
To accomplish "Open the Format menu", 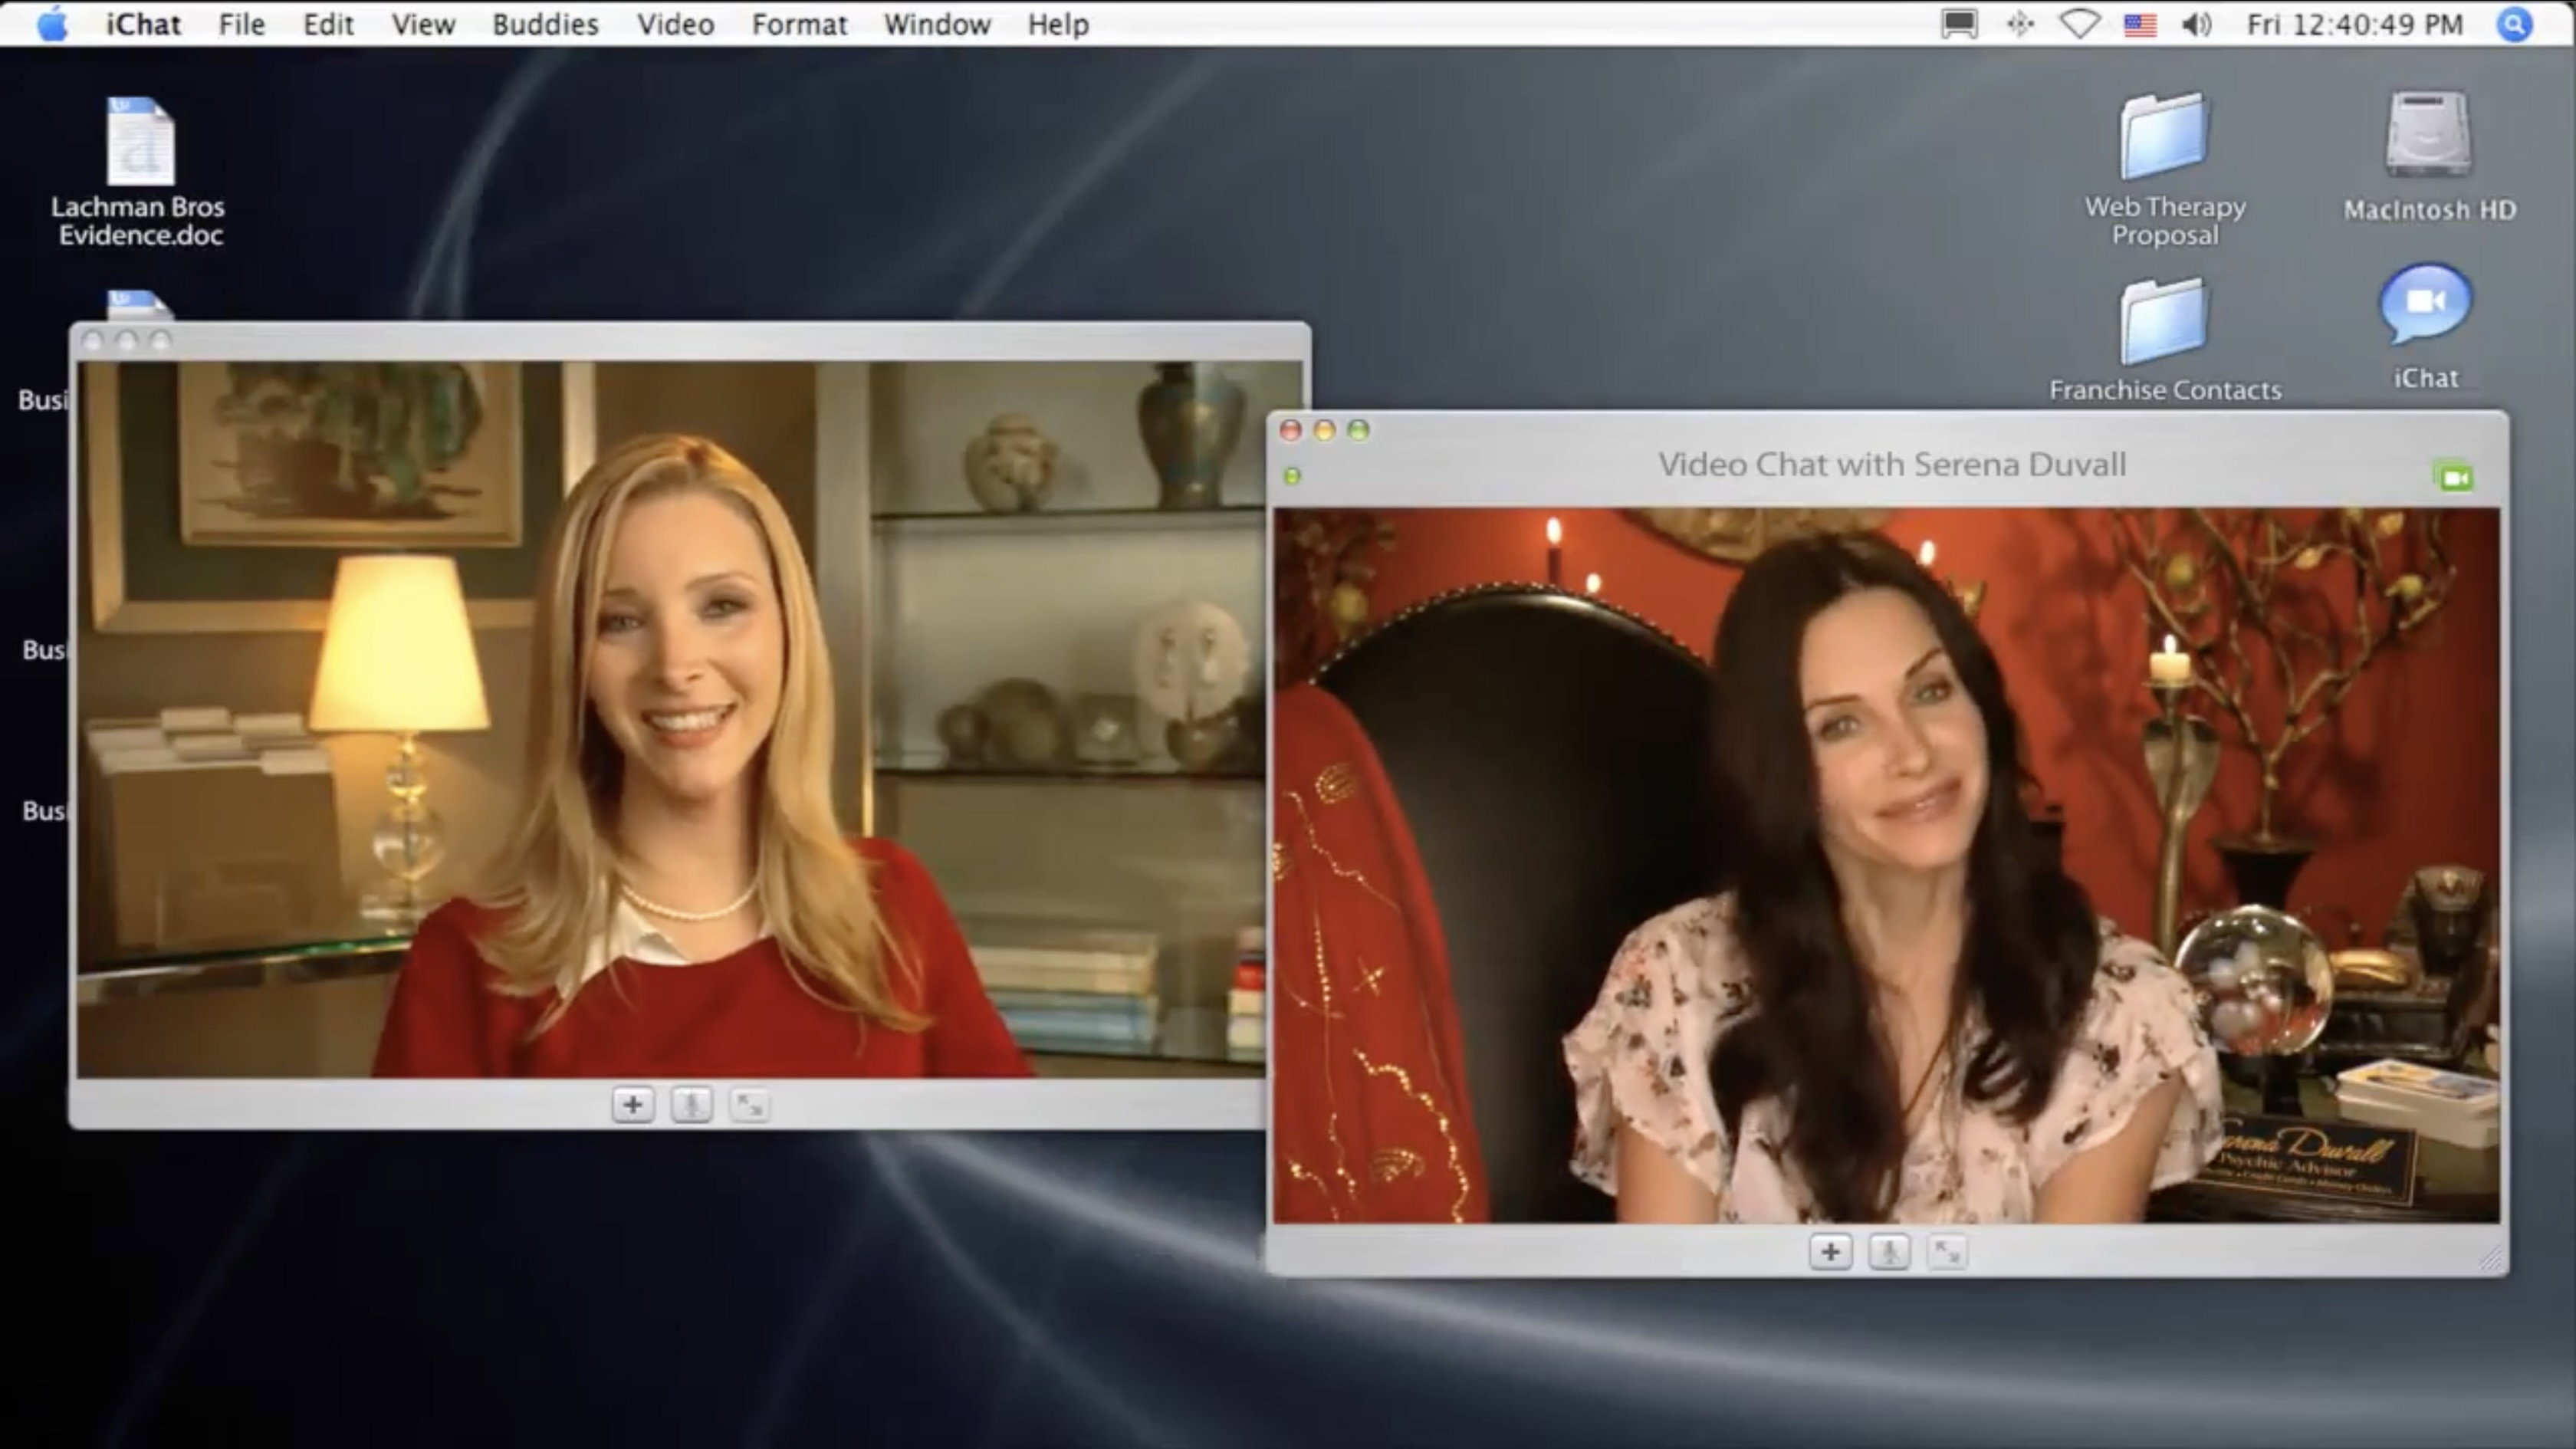I will coord(799,24).
